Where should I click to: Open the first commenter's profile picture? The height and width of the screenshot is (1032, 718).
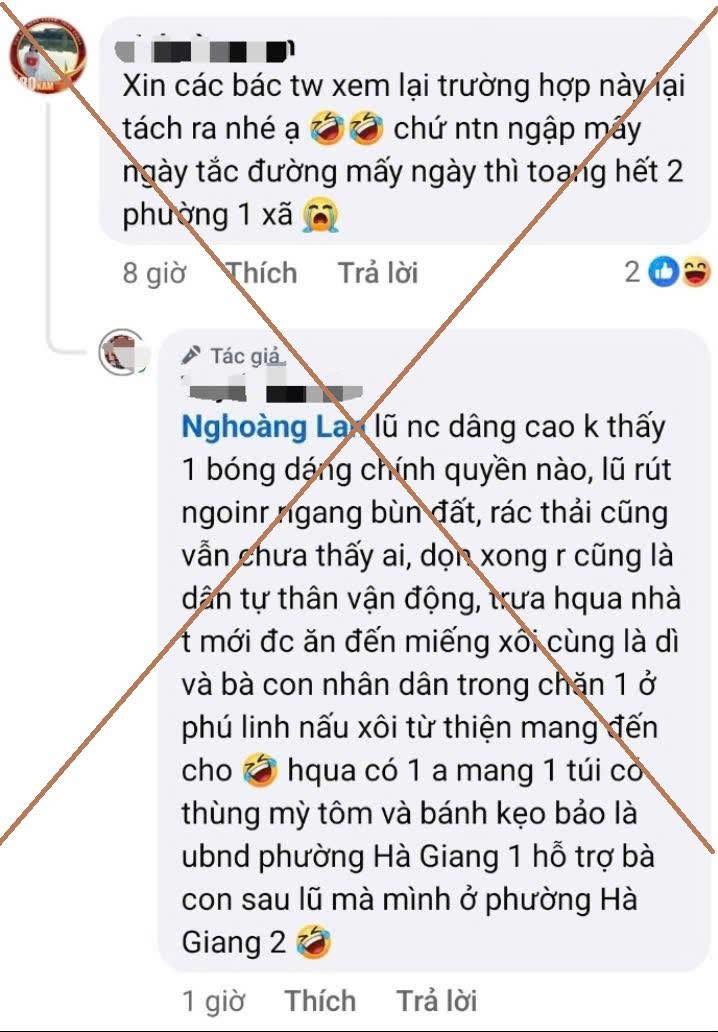click(x=47, y=55)
